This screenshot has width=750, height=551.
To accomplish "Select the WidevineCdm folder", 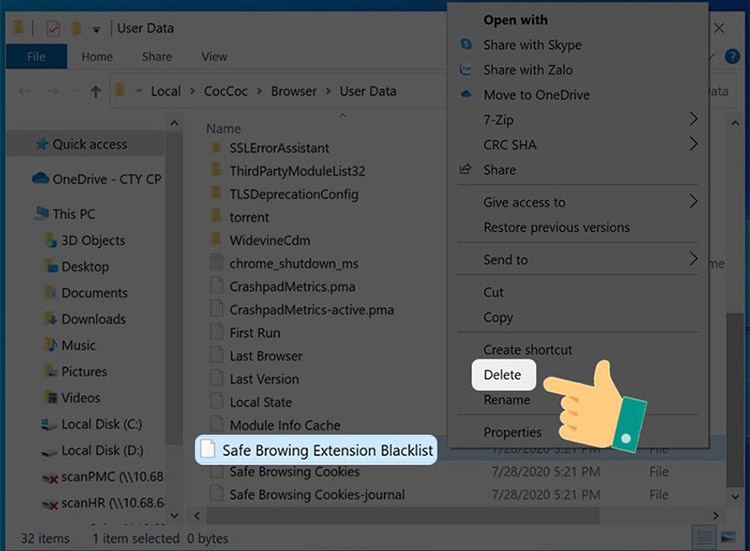I will pos(269,240).
